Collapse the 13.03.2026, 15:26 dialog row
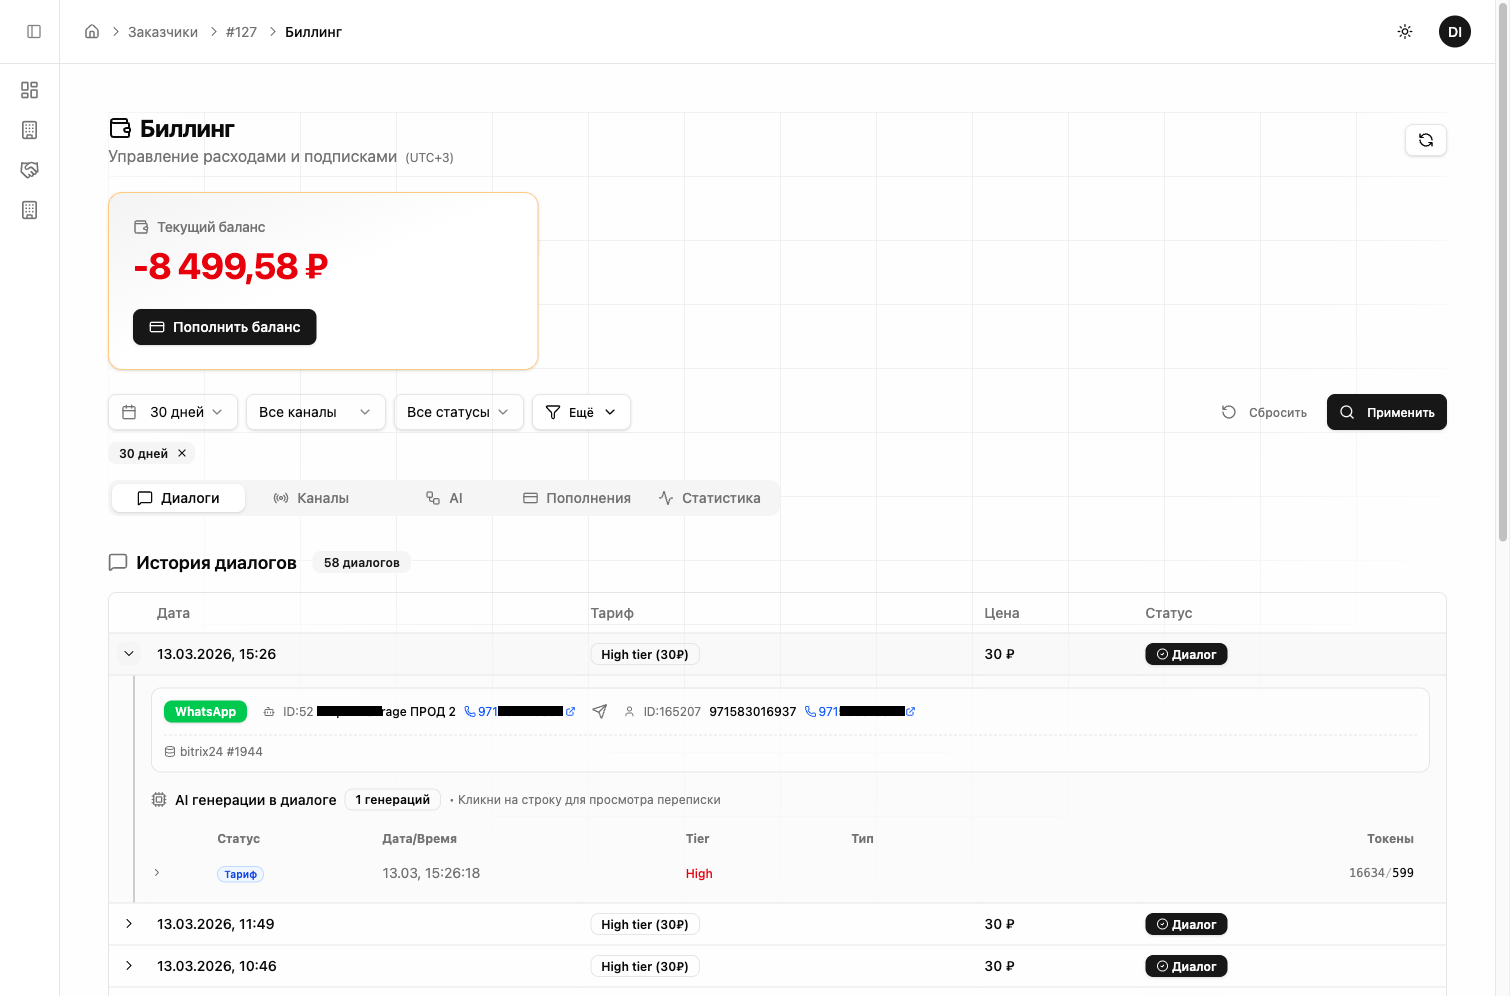1510x996 pixels. point(129,654)
